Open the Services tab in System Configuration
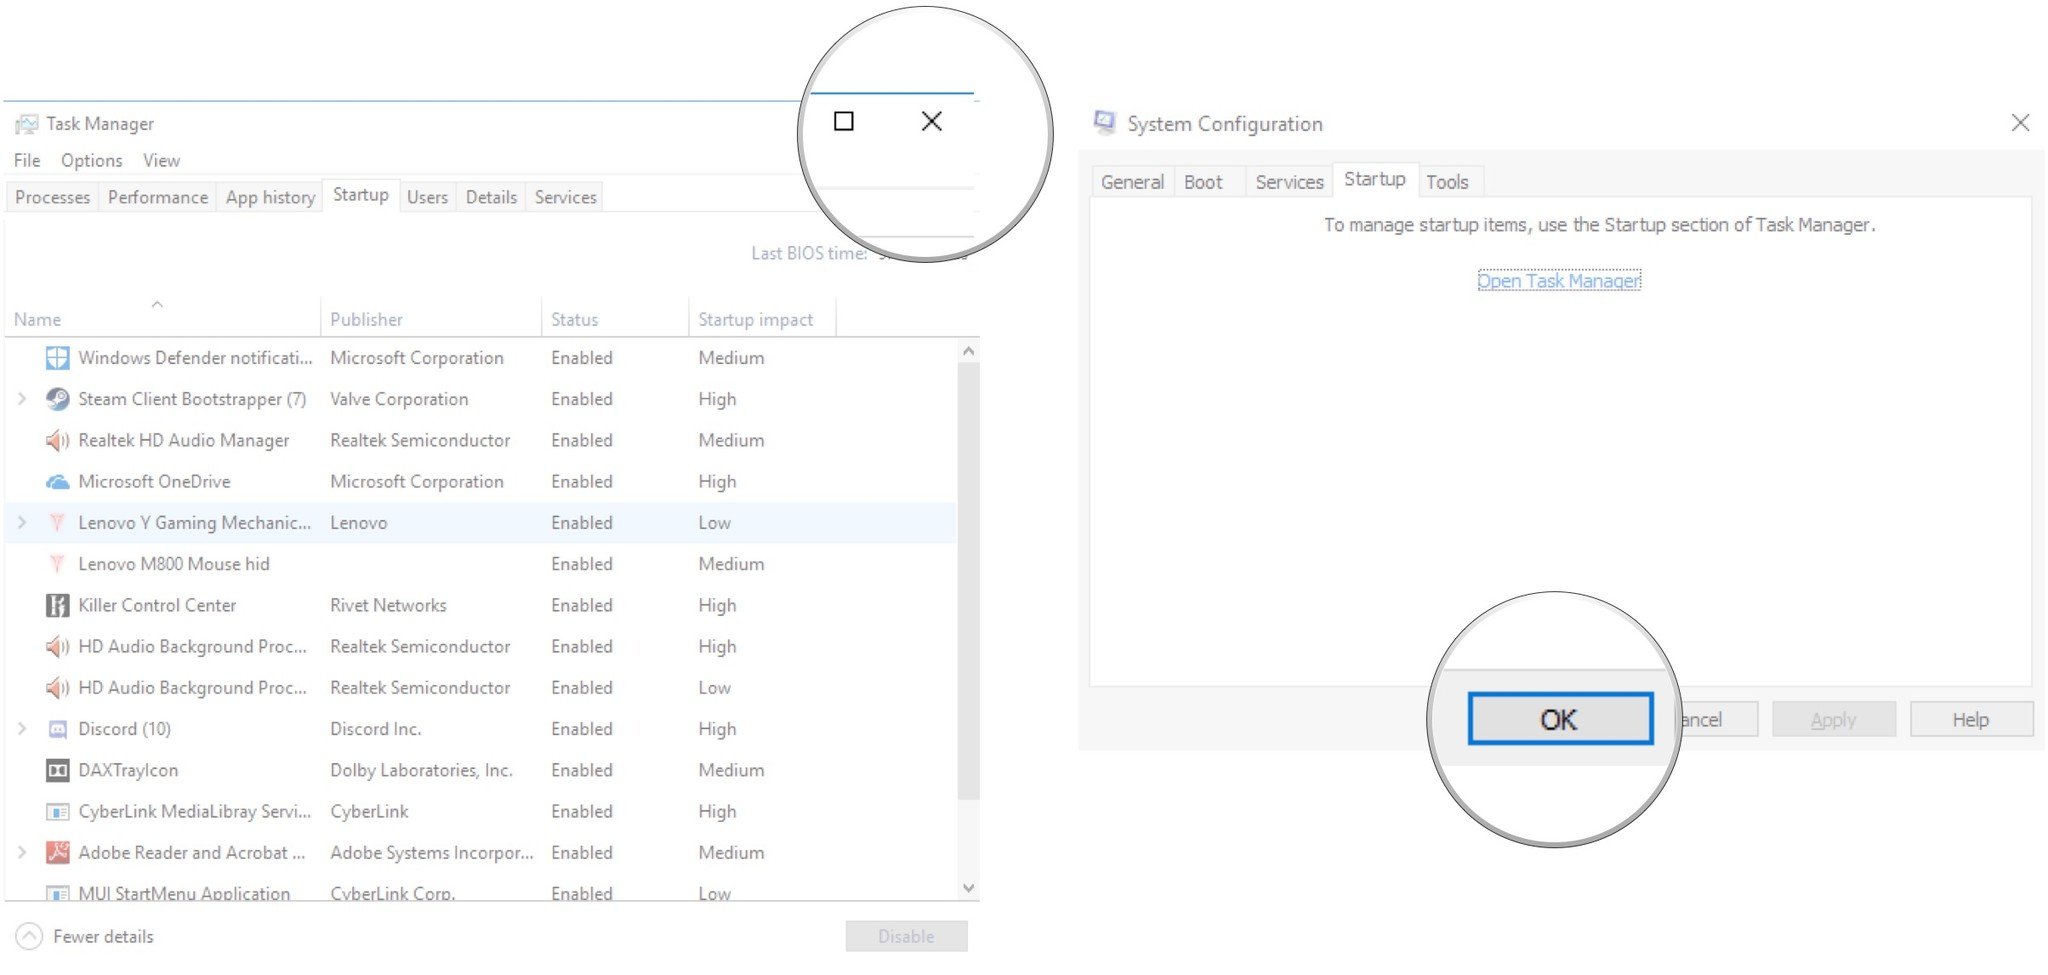This screenshot has height=975, width=2048. click(x=1289, y=182)
